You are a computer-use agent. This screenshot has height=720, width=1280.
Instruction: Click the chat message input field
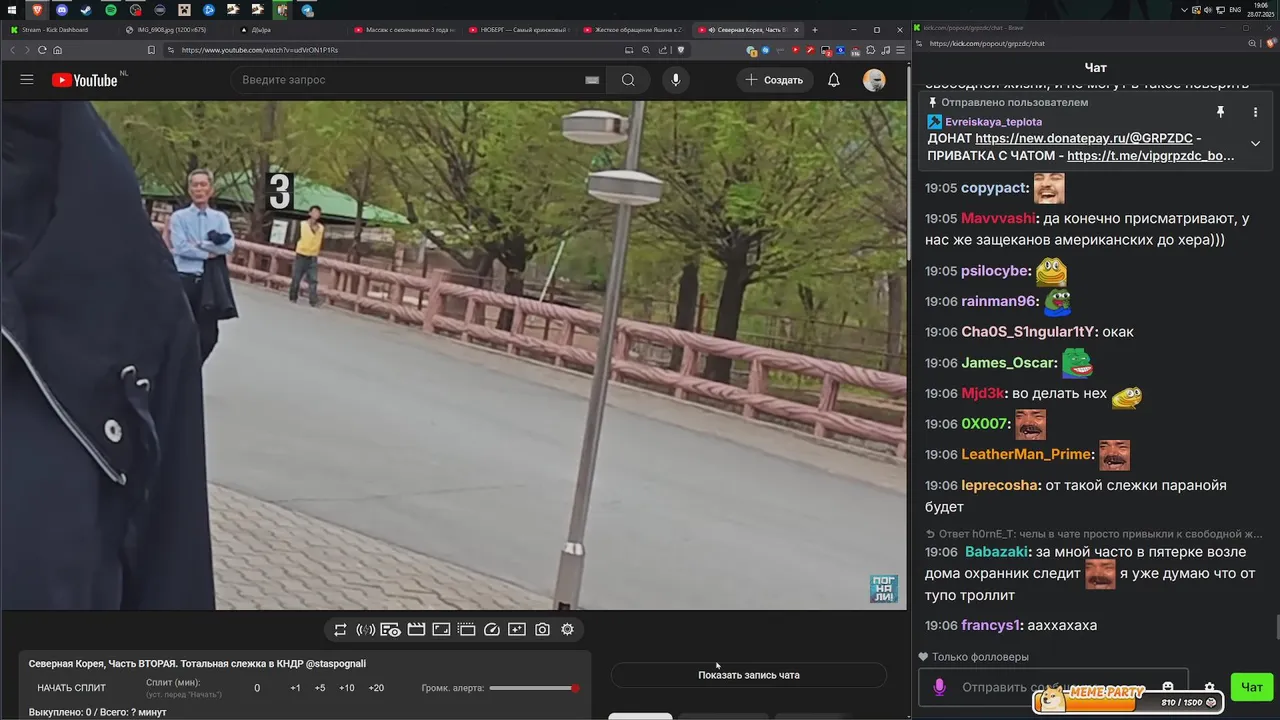tap(1052, 687)
